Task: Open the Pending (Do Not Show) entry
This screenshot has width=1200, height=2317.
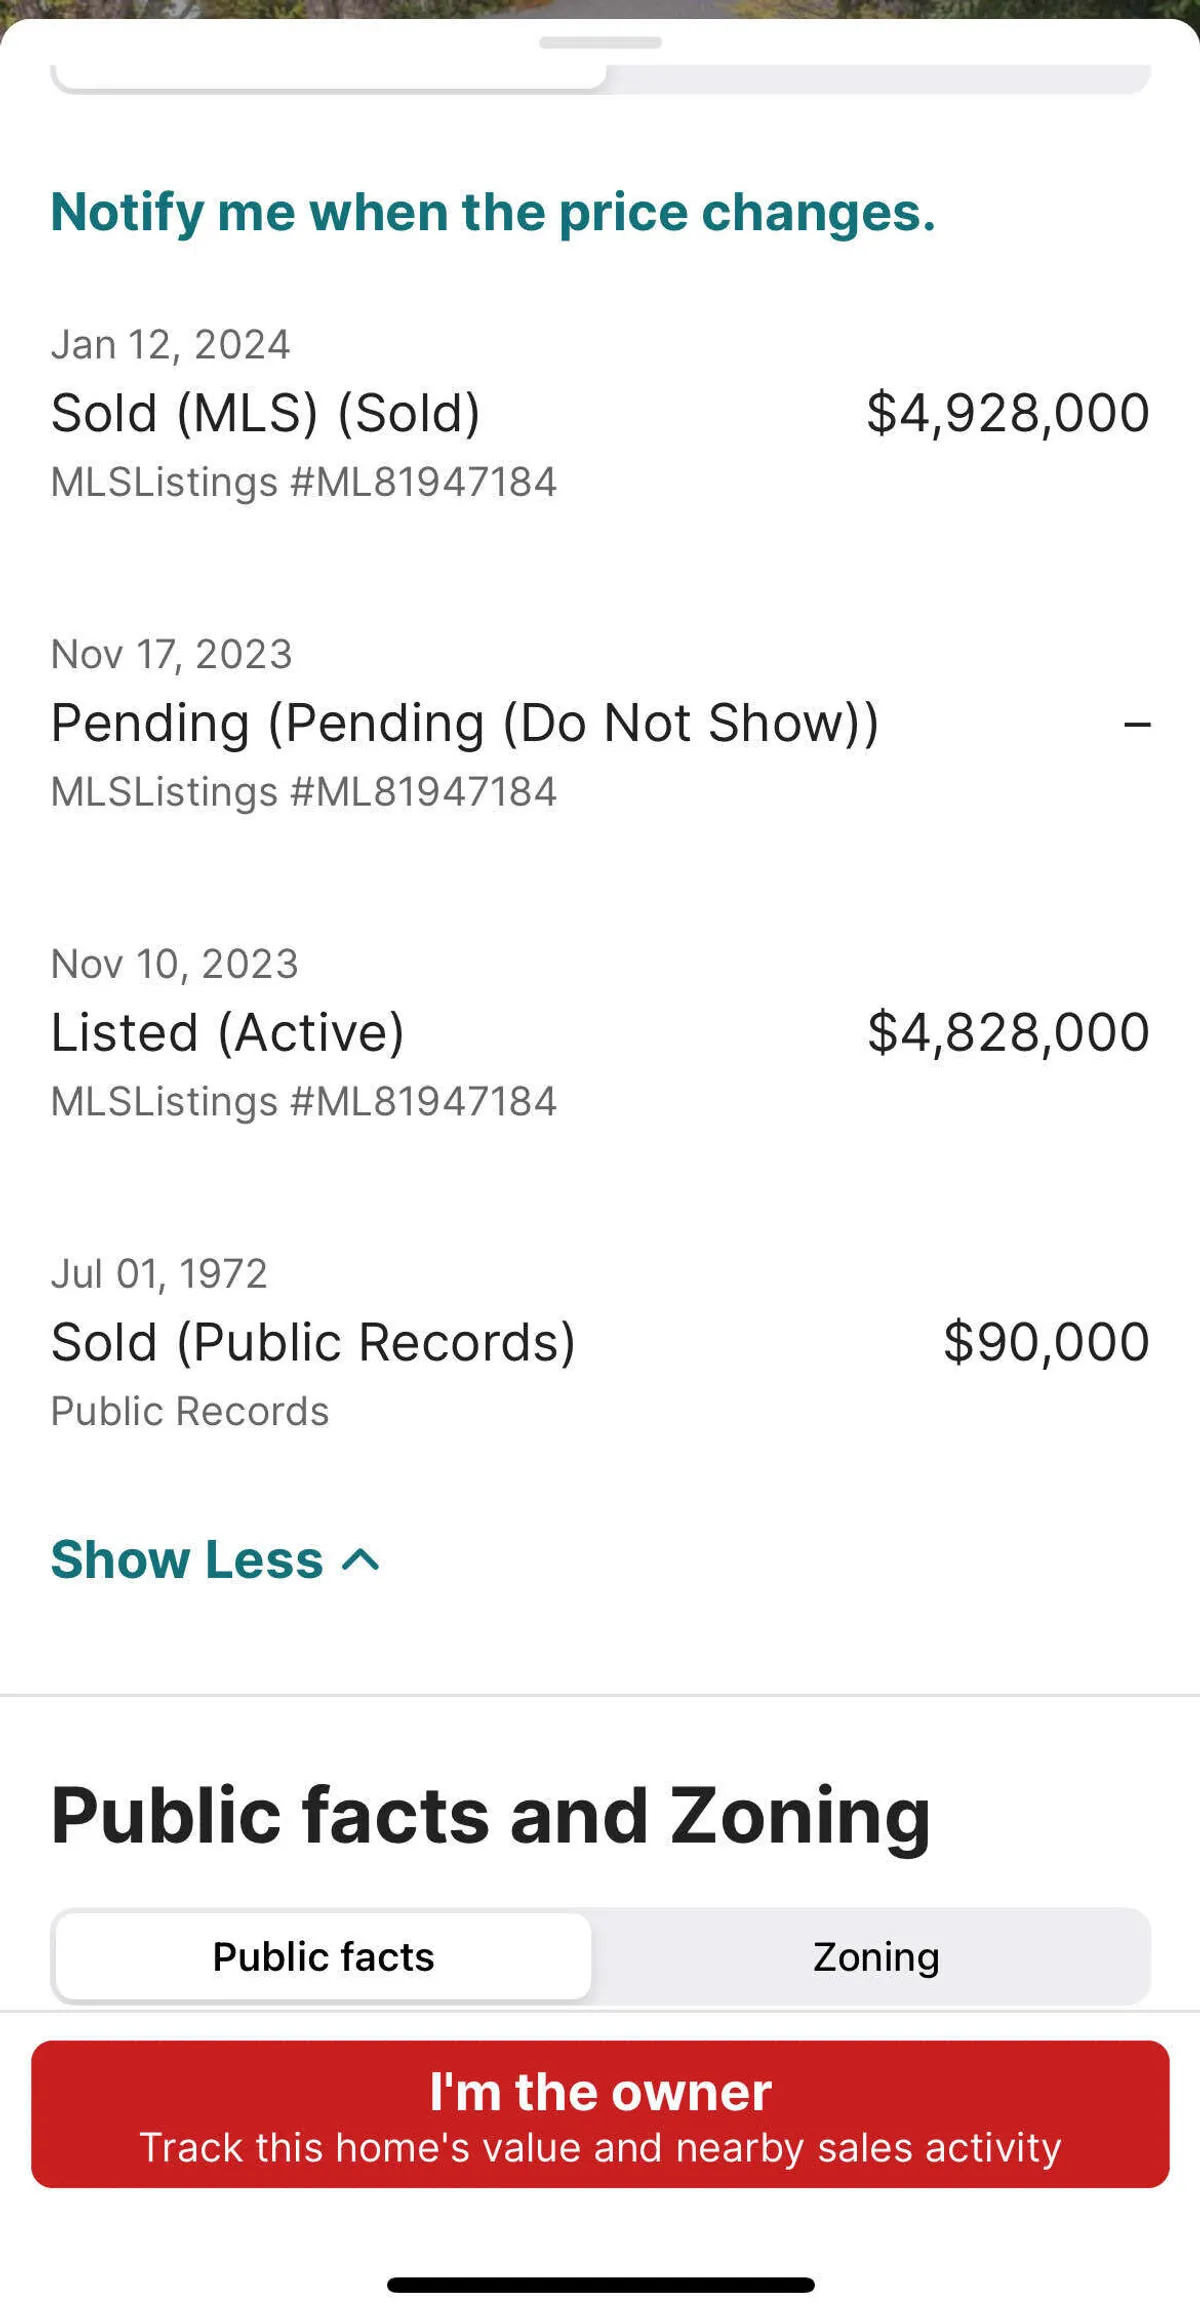Action: click(465, 723)
